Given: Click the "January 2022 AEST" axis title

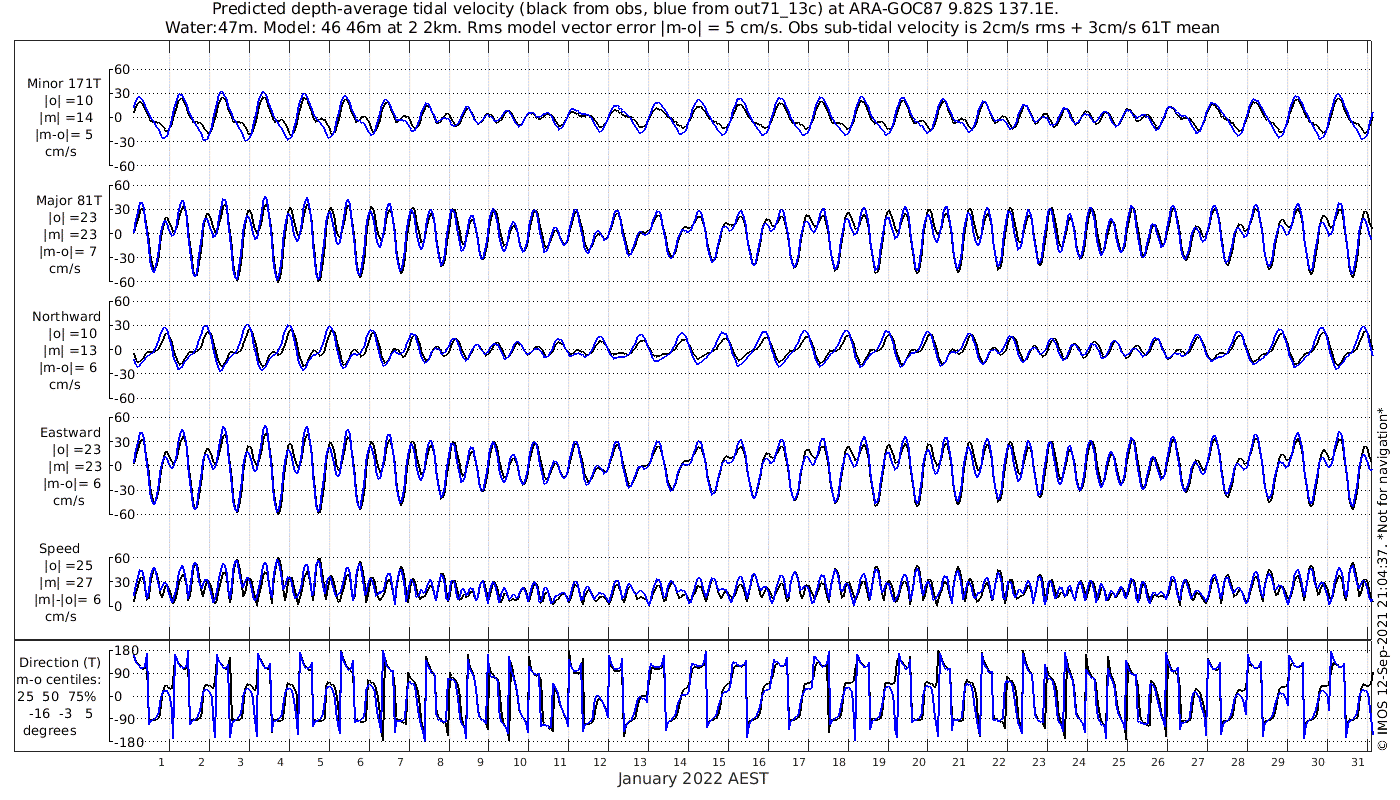Looking at the screenshot, I should pos(693,779).
